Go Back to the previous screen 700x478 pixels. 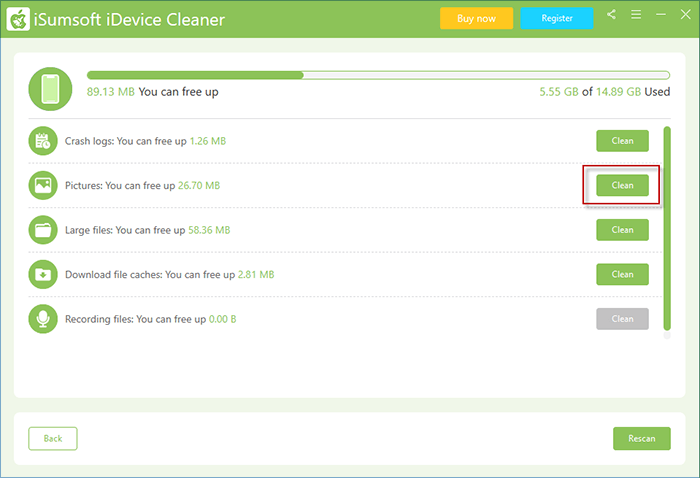pyautogui.click(x=53, y=439)
